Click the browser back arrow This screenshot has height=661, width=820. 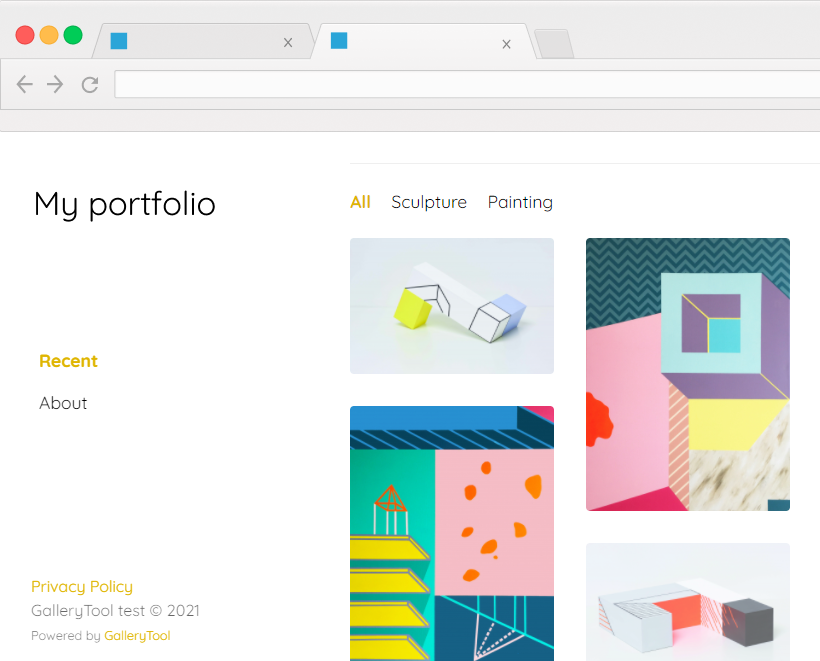24,84
